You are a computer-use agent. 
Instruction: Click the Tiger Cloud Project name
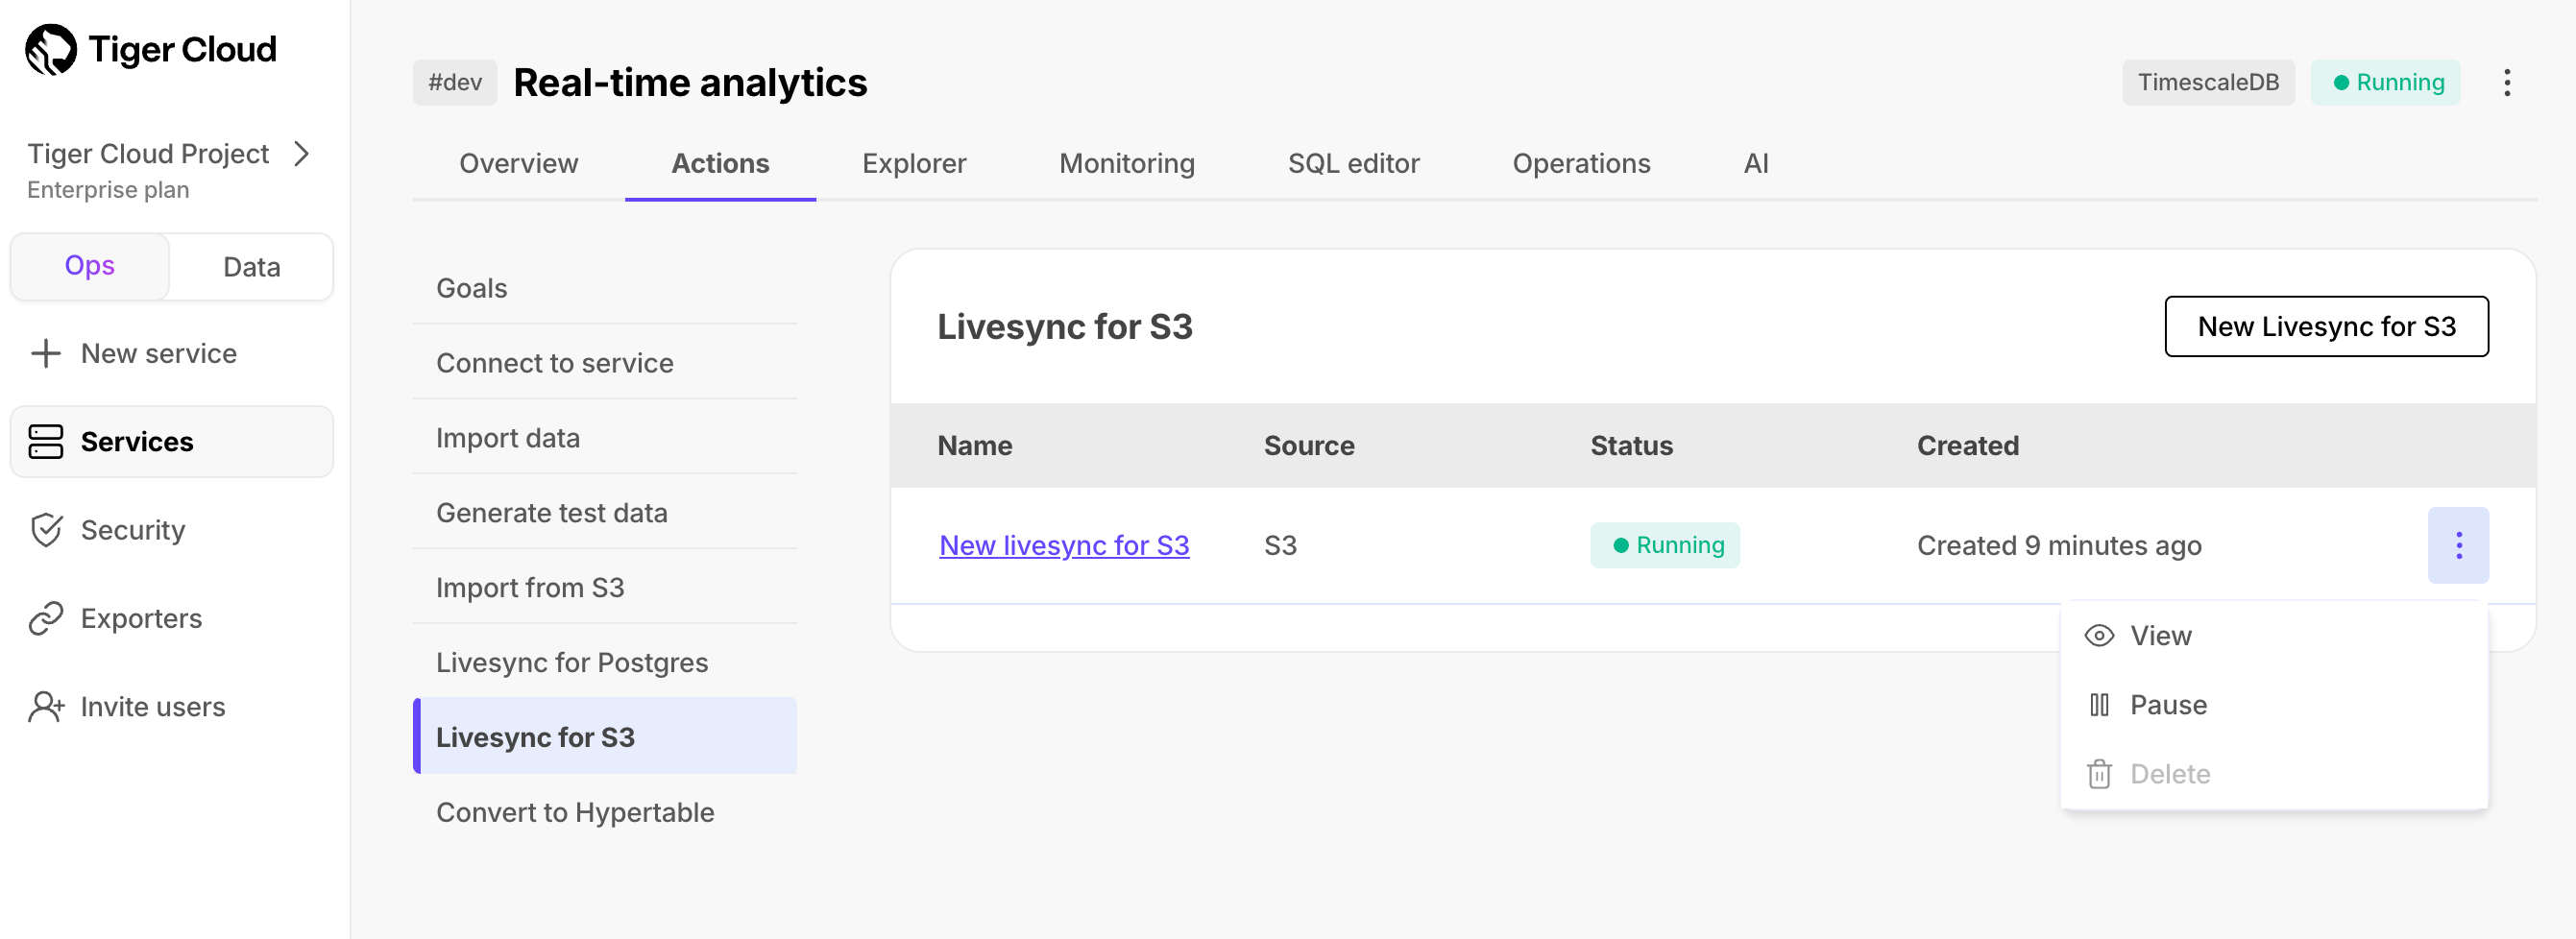pyautogui.click(x=148, y=153)
